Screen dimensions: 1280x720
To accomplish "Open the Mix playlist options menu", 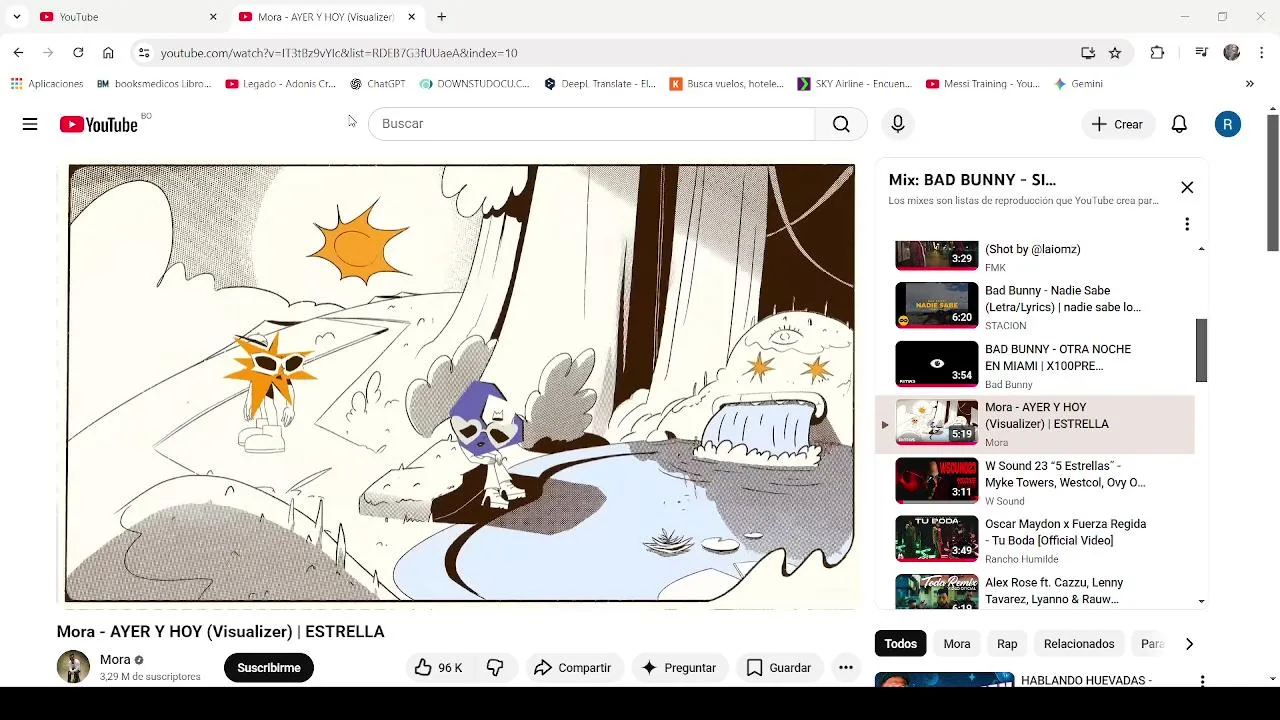I will coord(1187,224).
